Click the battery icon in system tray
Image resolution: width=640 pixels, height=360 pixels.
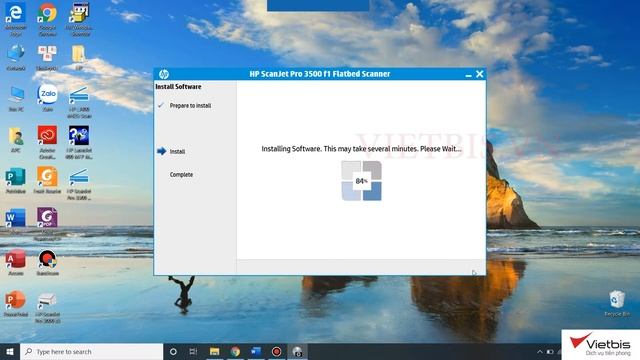pos(550,351)
